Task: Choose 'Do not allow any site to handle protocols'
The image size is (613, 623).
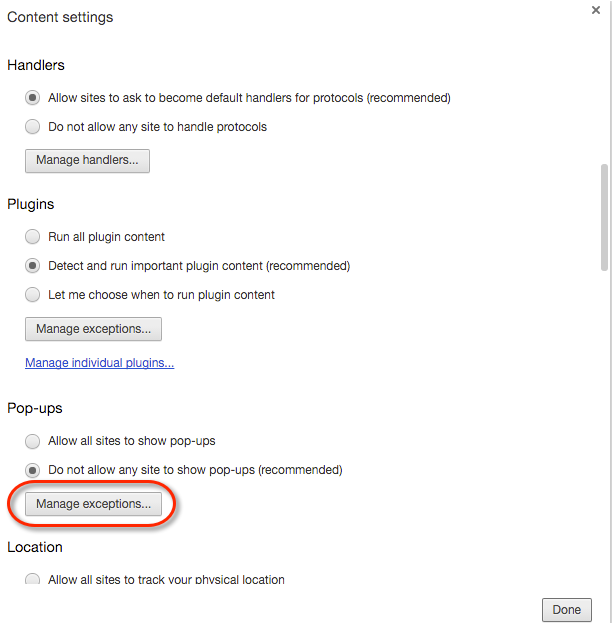Action: 33,127
